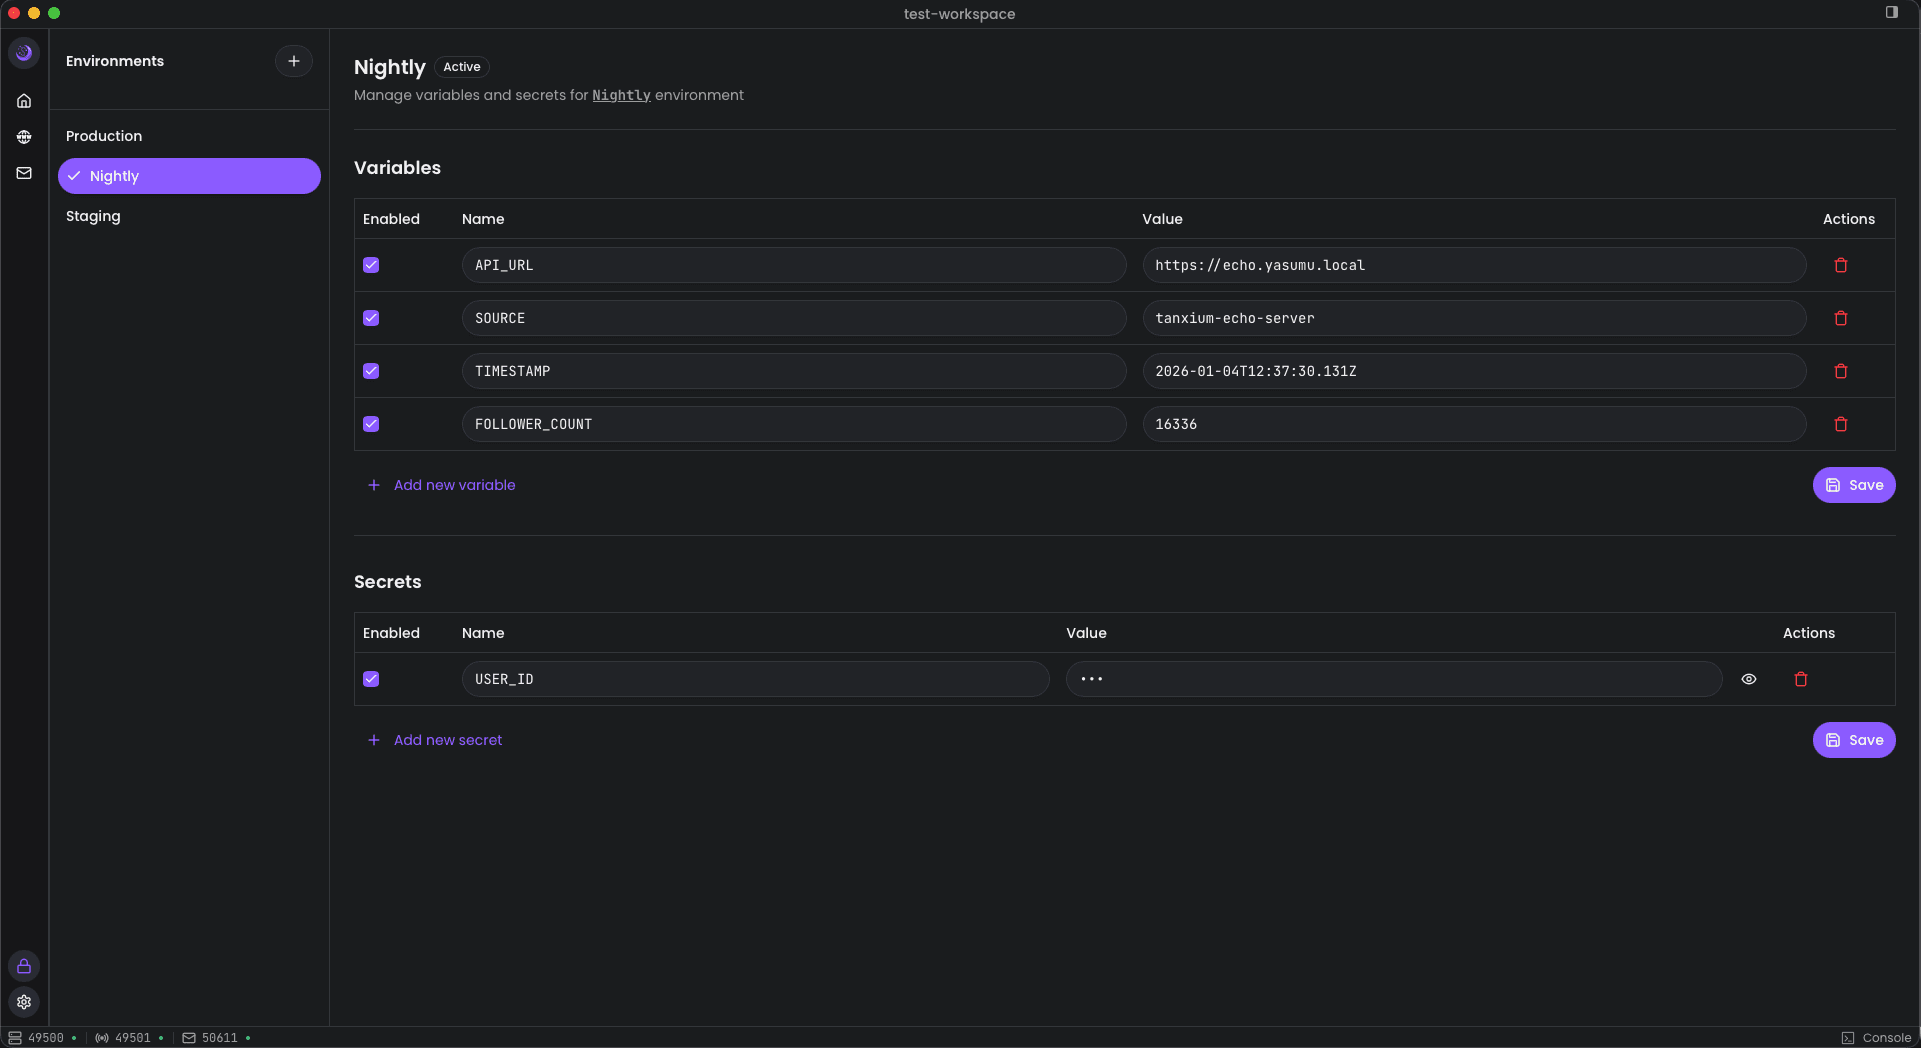This screenshot has width=1921, height=1048.
Task: Reveal the USER_ID secret value
Action: click(1748, 679)
